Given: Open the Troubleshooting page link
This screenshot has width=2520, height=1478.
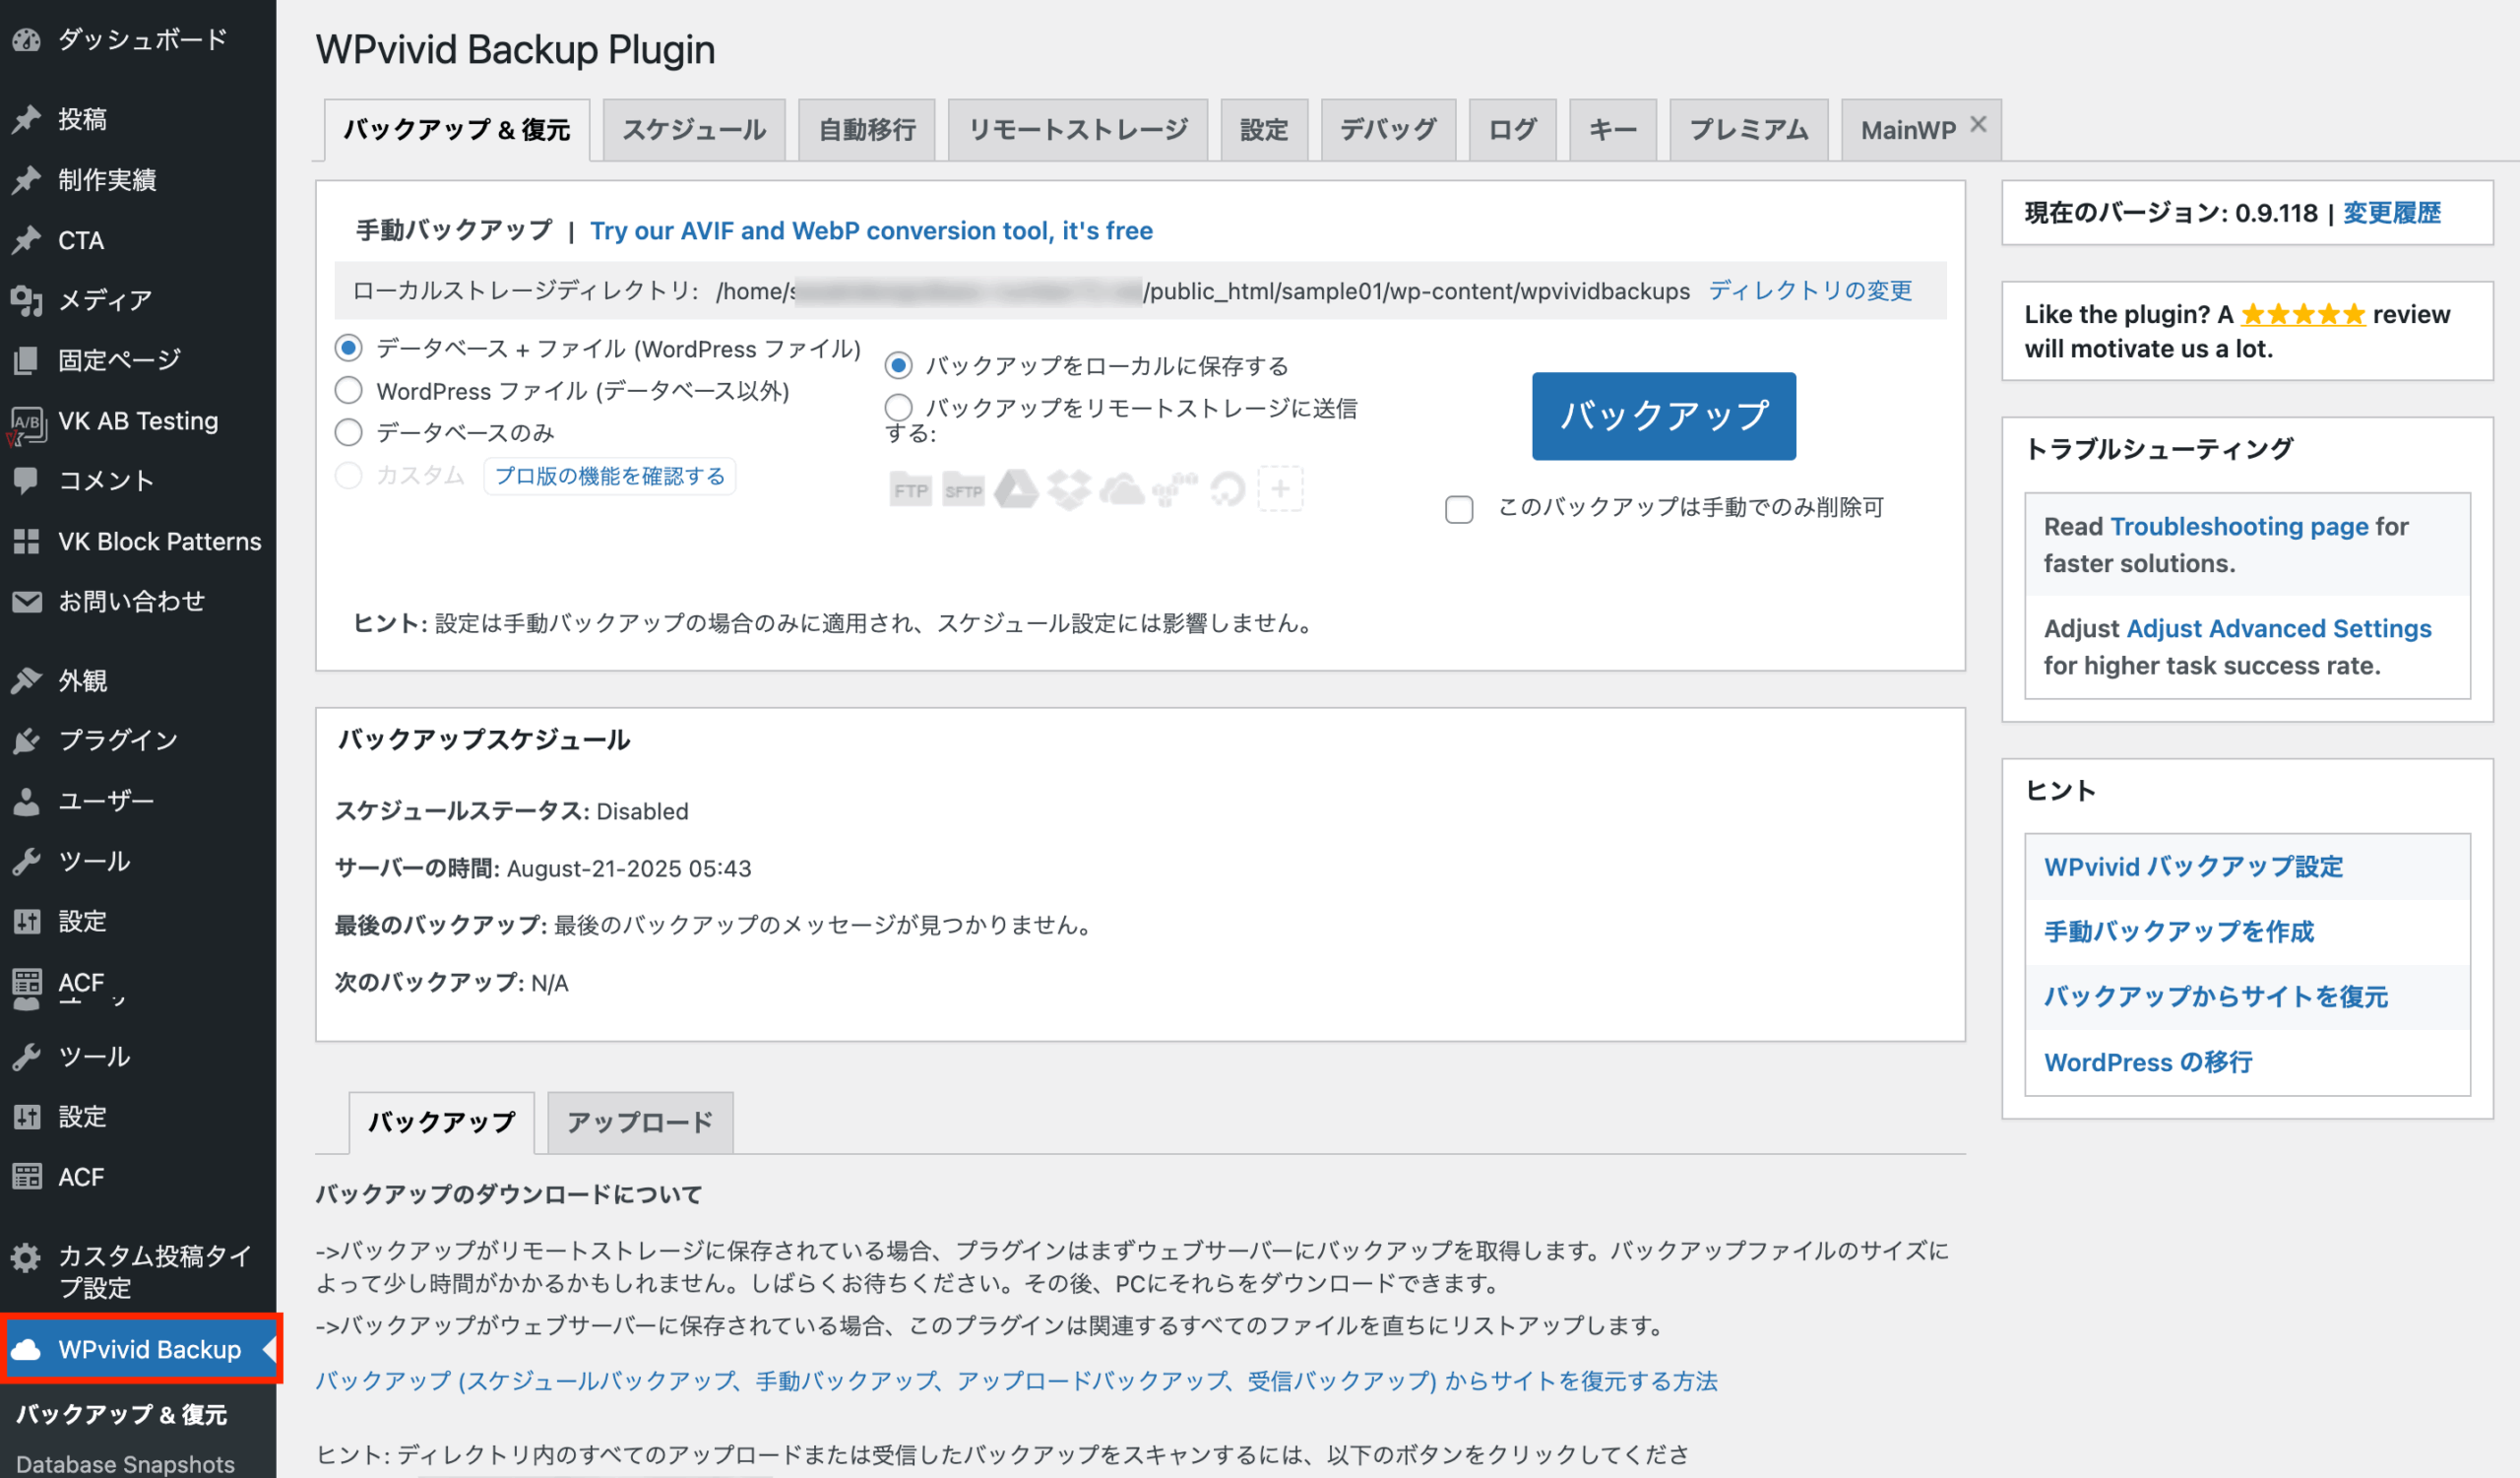Looking at the screenshot, I should 2239,526.
